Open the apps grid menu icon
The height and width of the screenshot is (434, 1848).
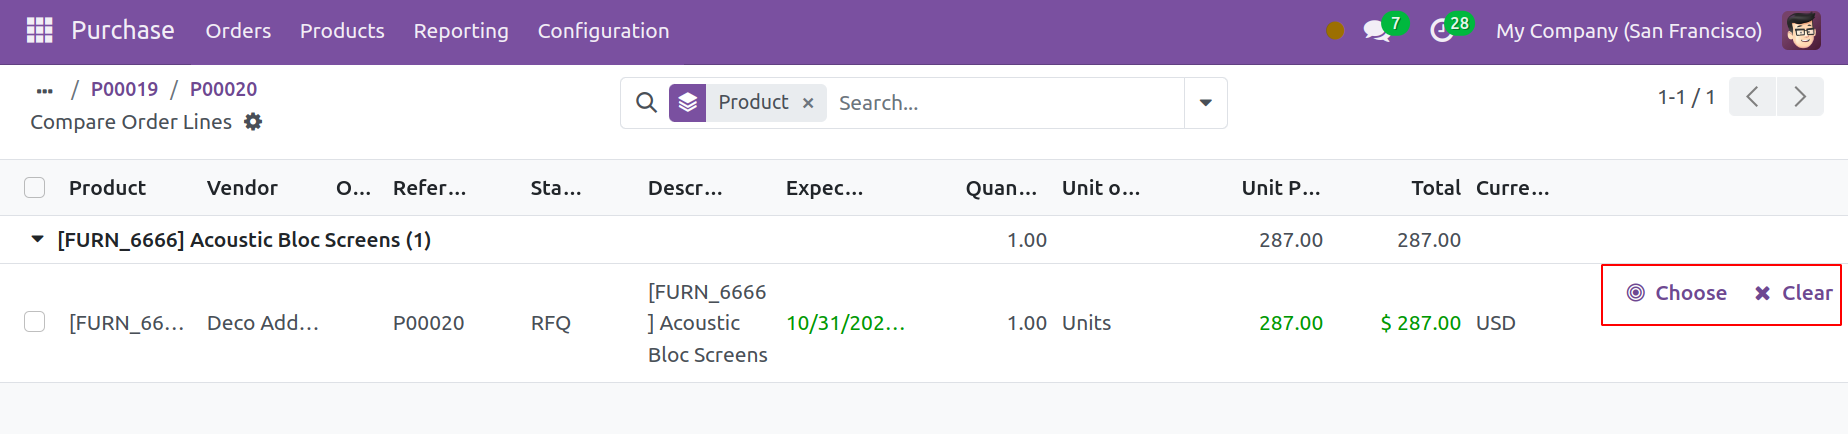(x=39, y=31)
